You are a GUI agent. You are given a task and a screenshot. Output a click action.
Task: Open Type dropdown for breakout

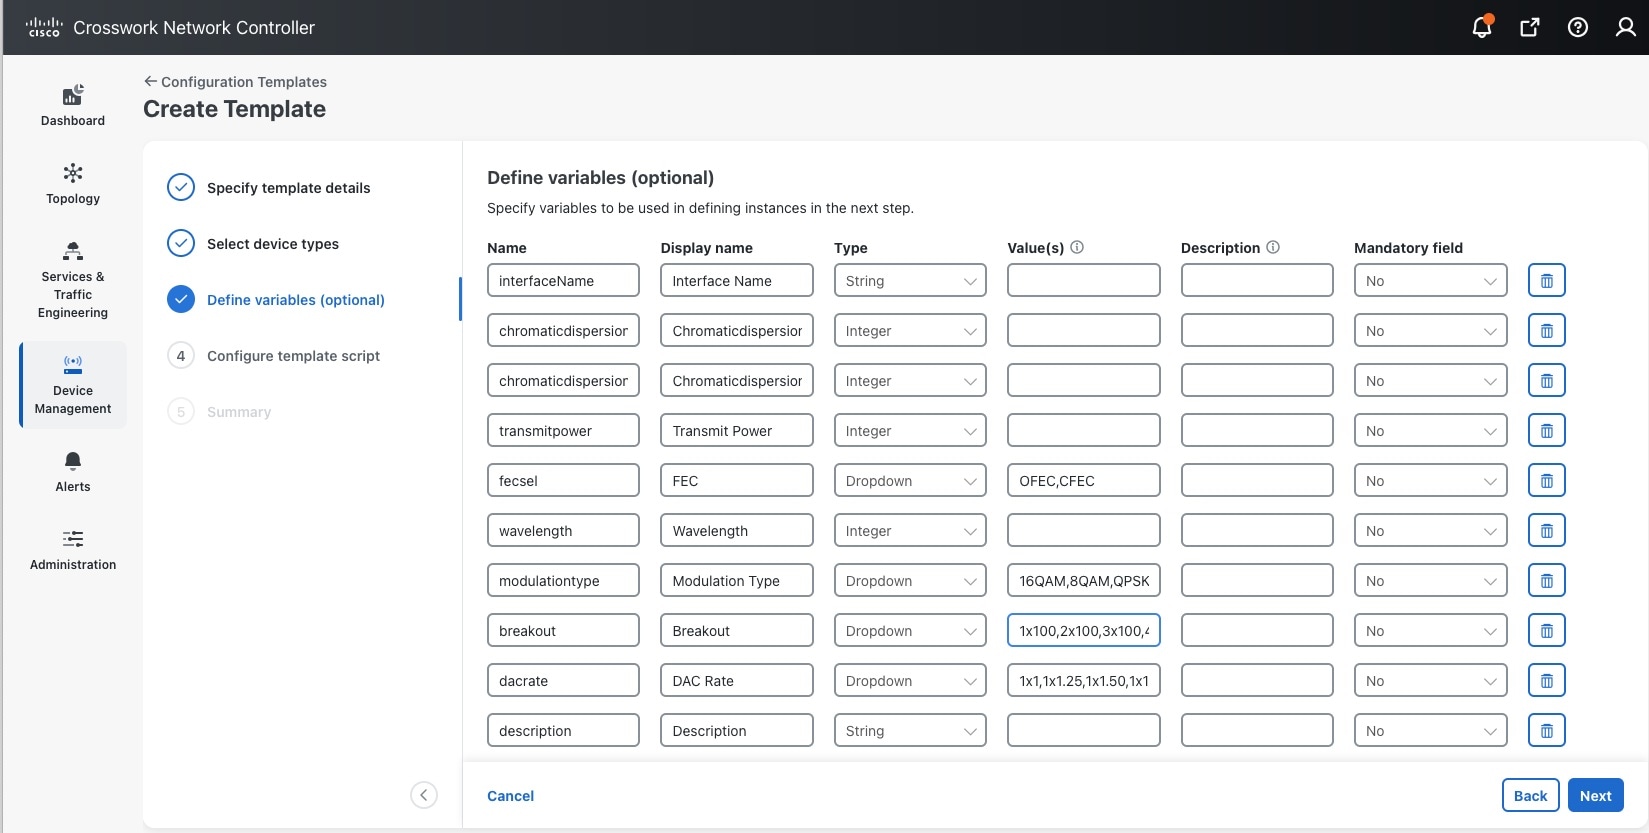(910, 630)
